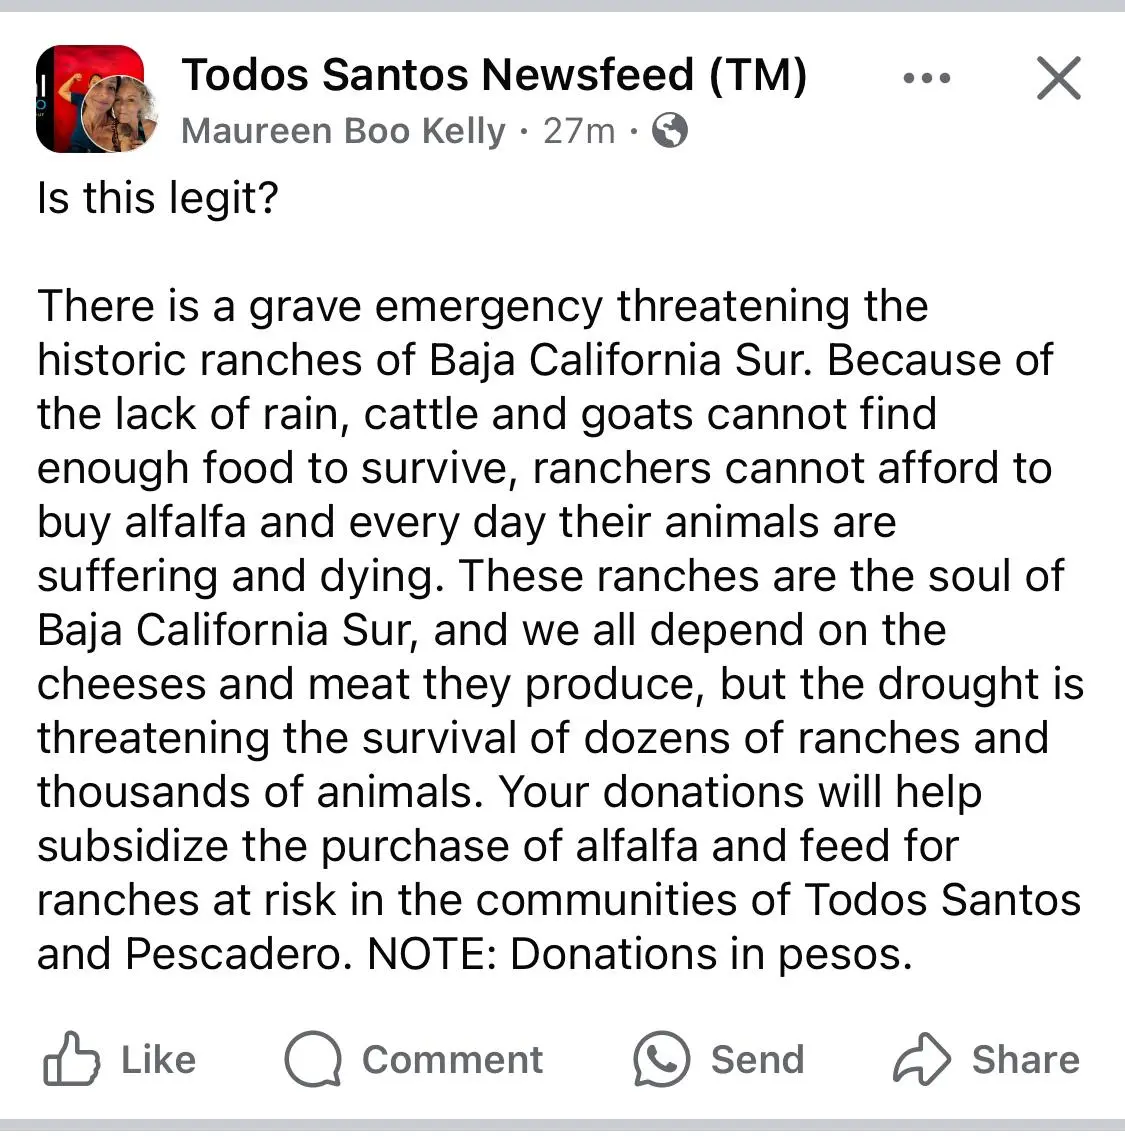Click the Comment text label
This screenshot has height=1138, width=1125.
pyautogui.click(x=454, y=1061)
